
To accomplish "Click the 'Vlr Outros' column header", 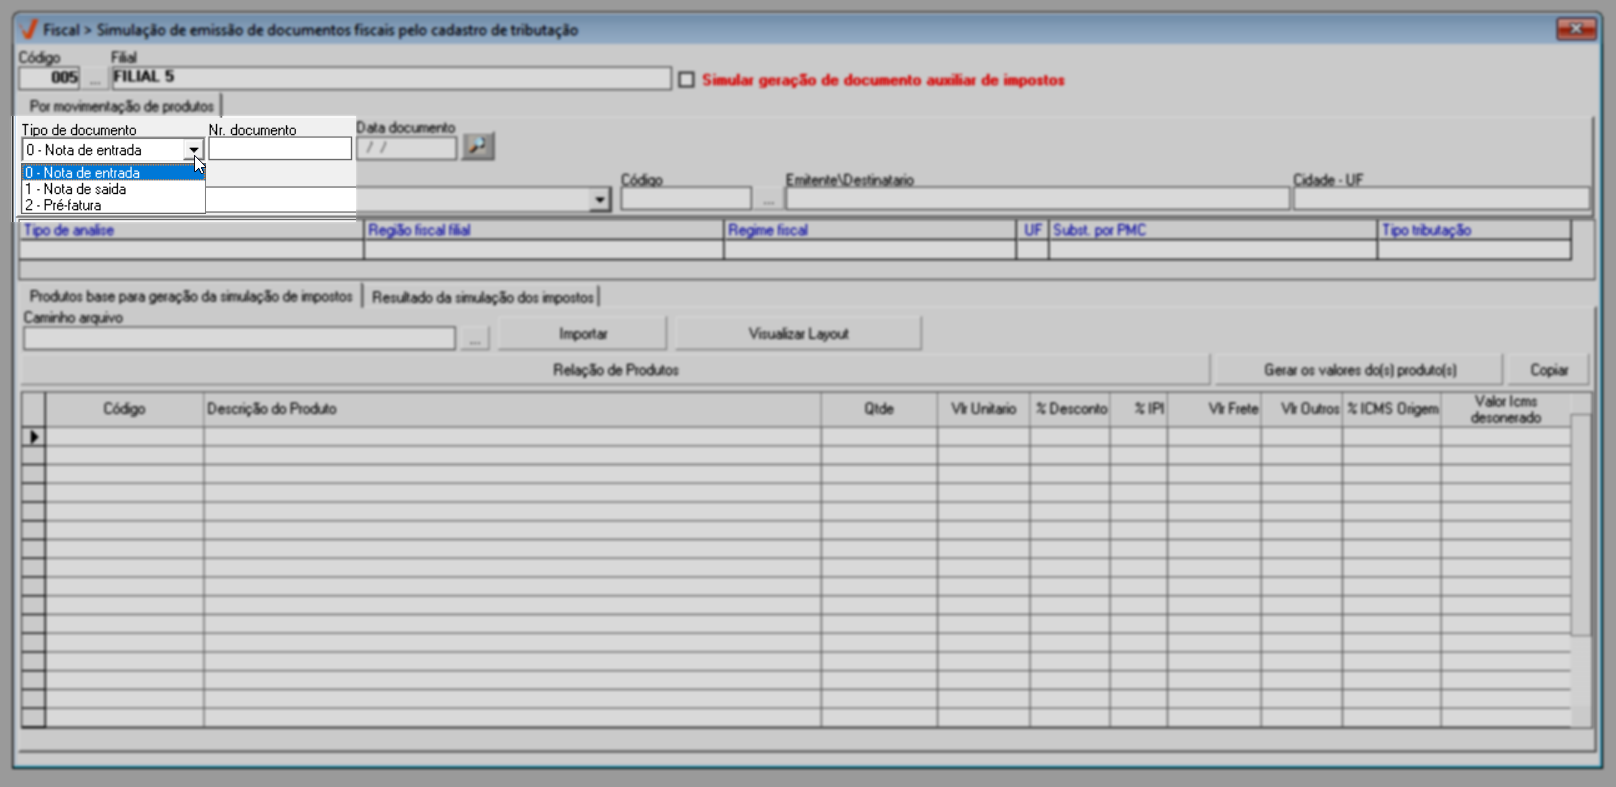I will coord(1302,409).
